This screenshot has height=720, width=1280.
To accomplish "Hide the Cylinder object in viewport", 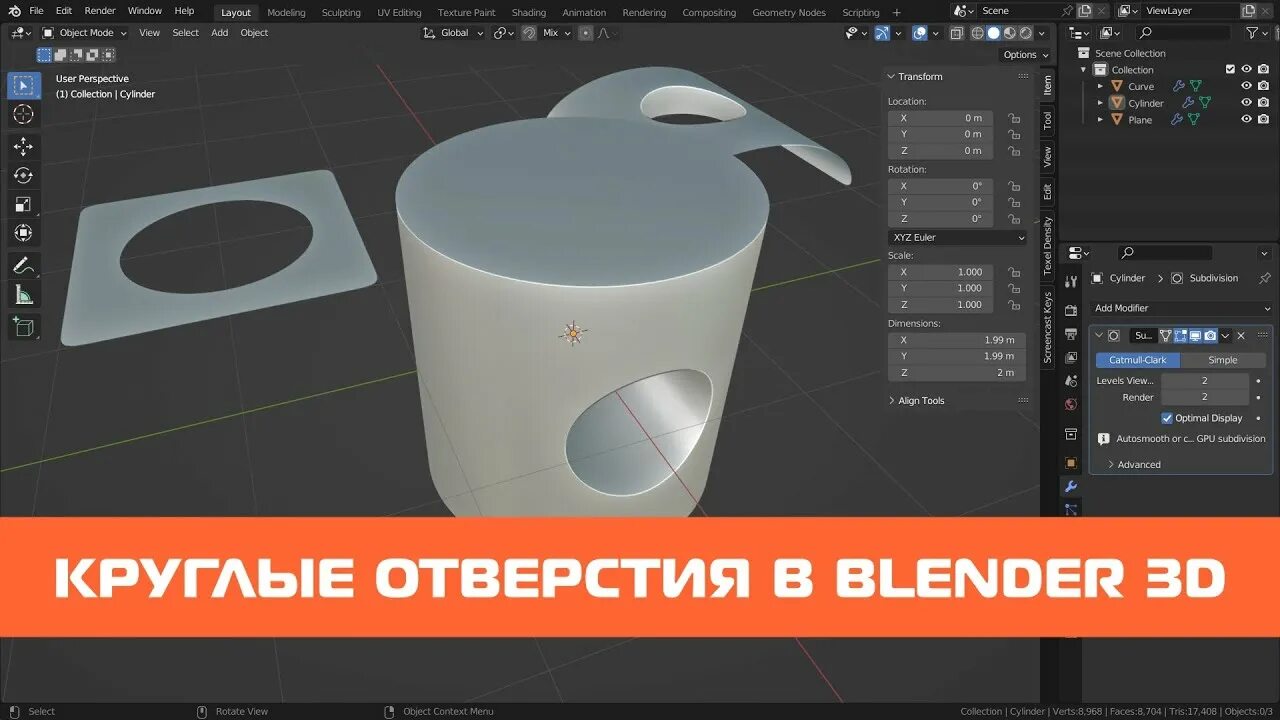I will pos(1247,103).
